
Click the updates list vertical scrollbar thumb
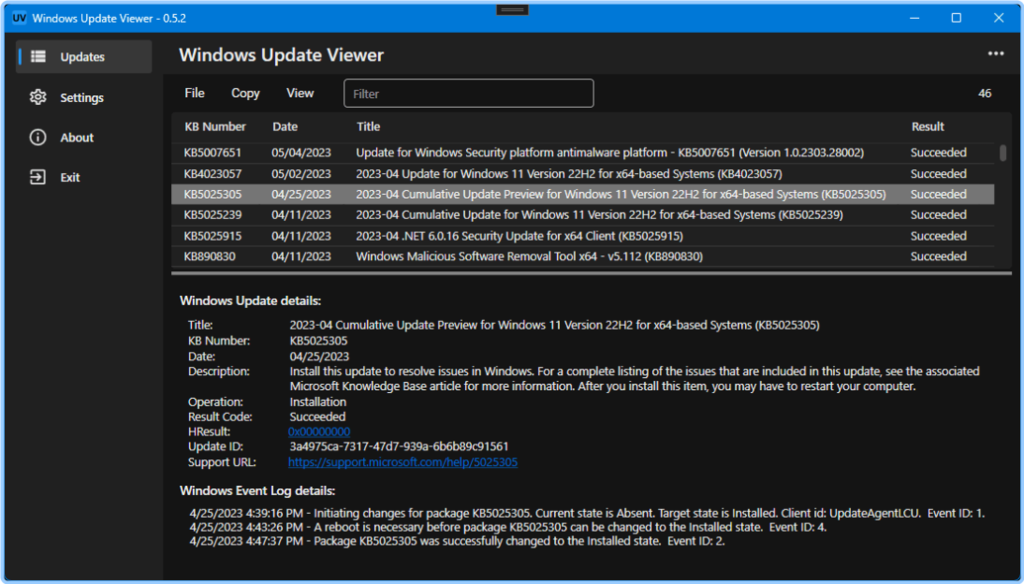tap(1003, 153)
